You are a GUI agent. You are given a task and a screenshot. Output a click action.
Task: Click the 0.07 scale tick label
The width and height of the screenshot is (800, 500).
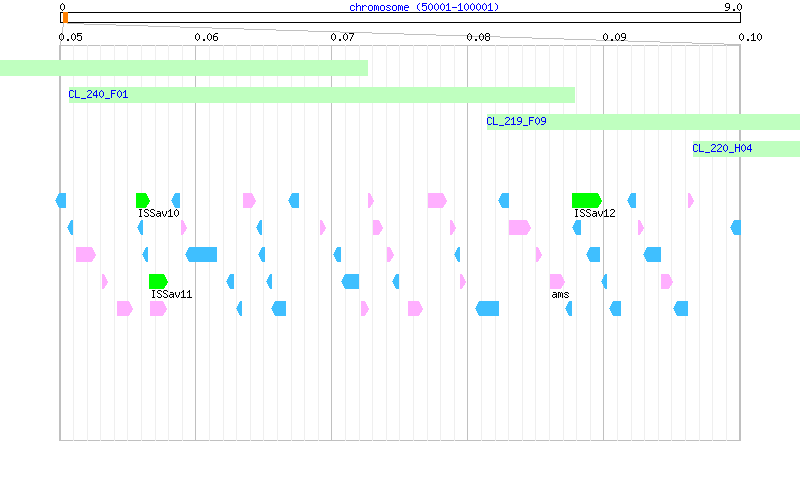click(x=342, y=37)
